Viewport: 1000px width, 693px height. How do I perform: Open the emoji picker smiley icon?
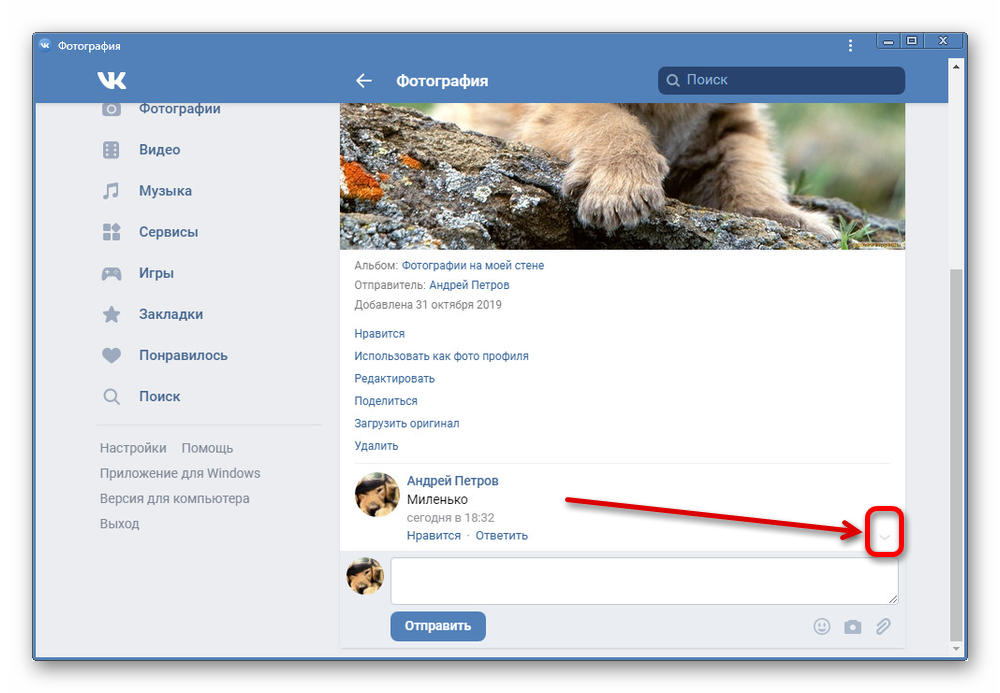822,627
